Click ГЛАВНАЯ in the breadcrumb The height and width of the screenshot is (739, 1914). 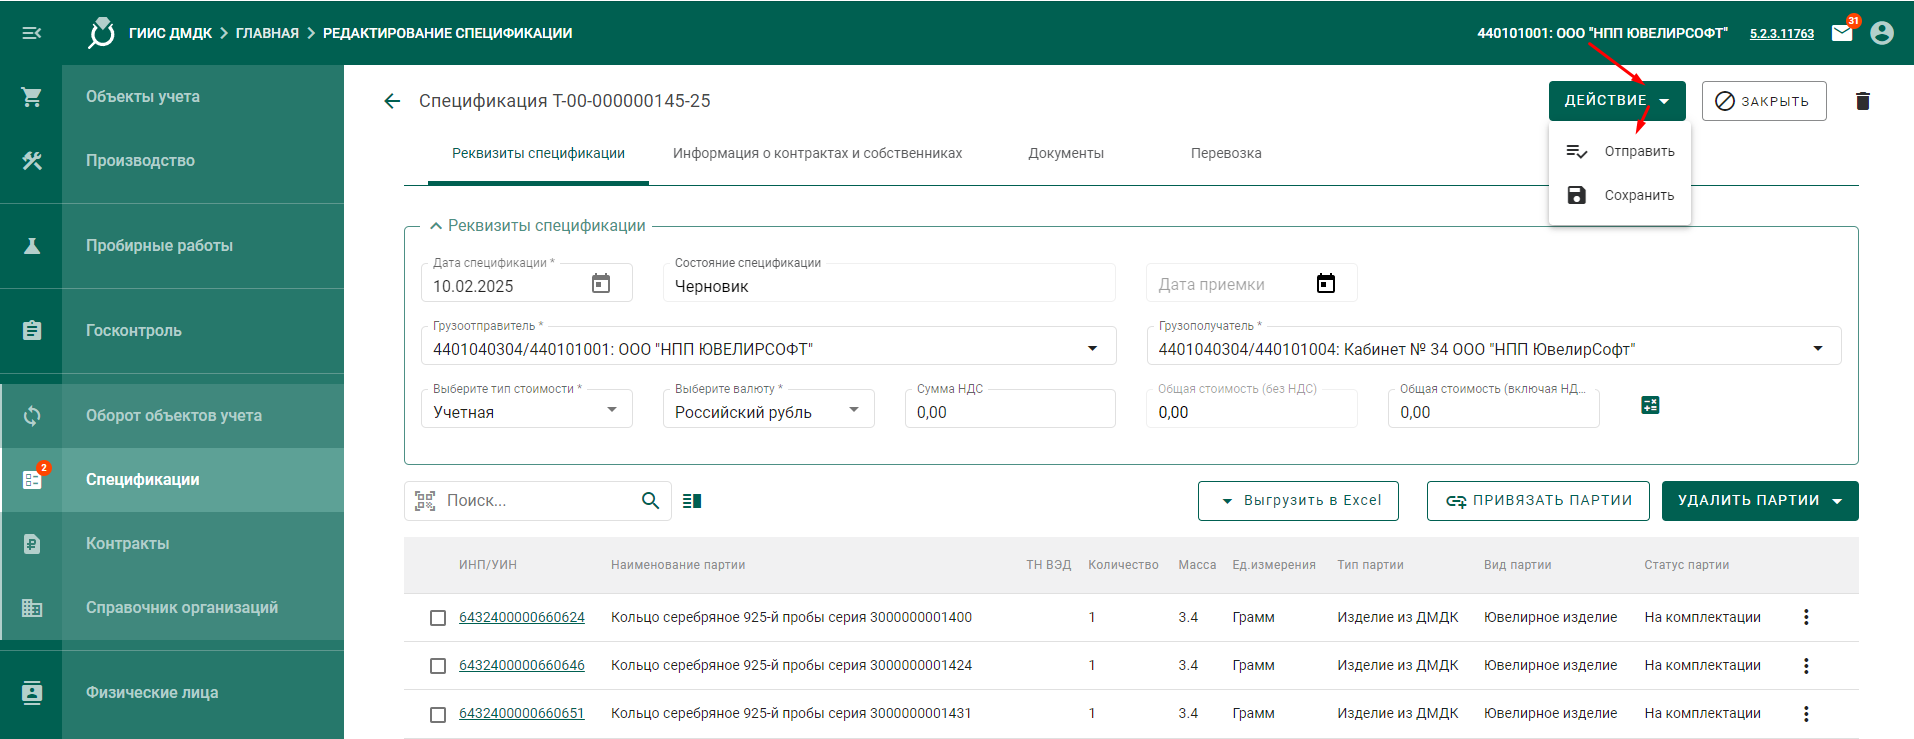267,33
